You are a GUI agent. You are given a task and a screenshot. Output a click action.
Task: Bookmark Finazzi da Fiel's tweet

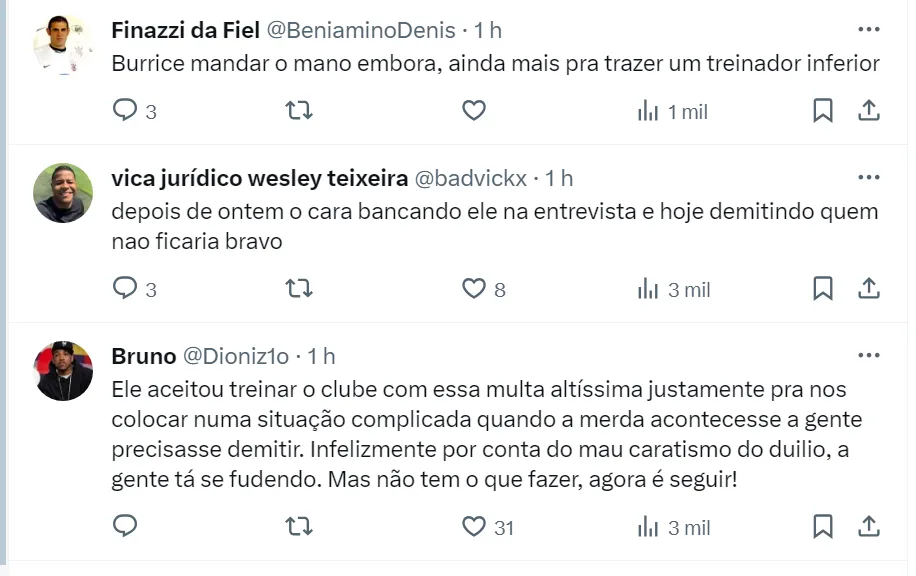(823, 111)
